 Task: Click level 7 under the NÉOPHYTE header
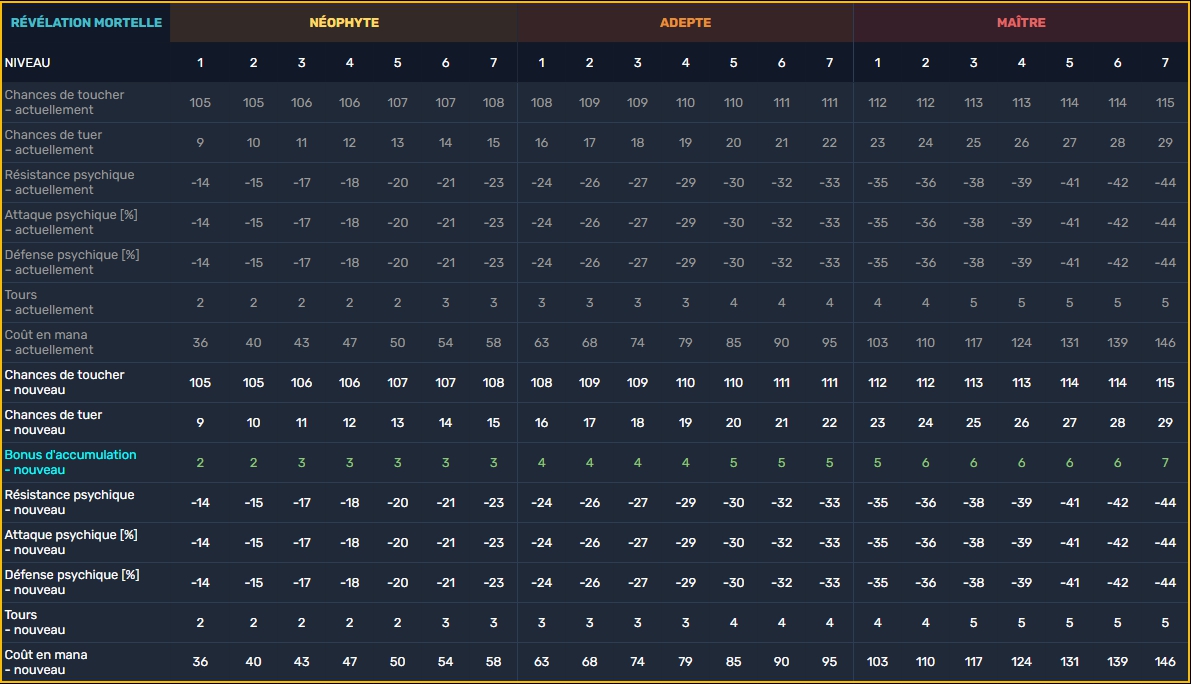tap(494, 63)
